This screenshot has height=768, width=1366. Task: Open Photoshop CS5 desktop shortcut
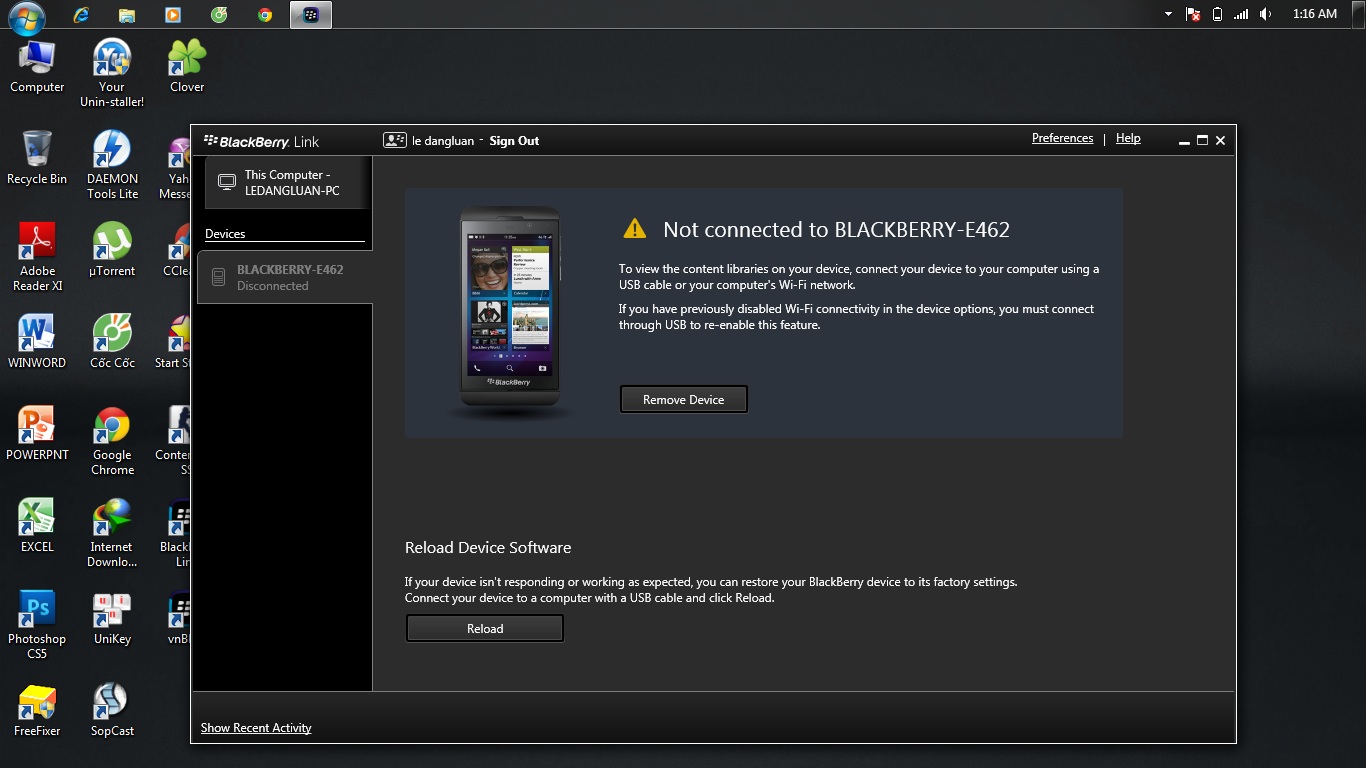click(37, 625)
